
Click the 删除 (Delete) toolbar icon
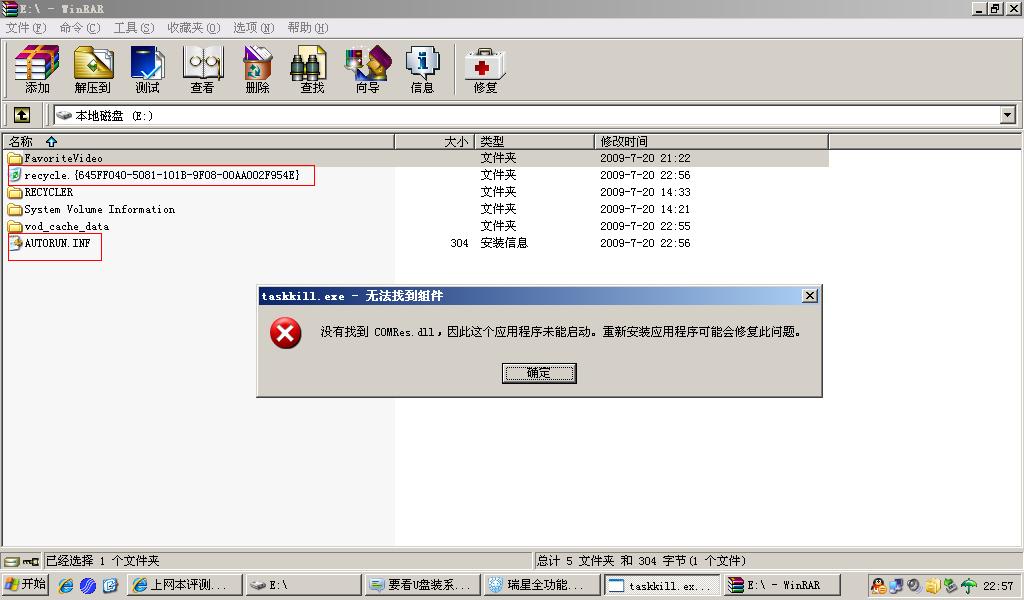coord(257,69)
